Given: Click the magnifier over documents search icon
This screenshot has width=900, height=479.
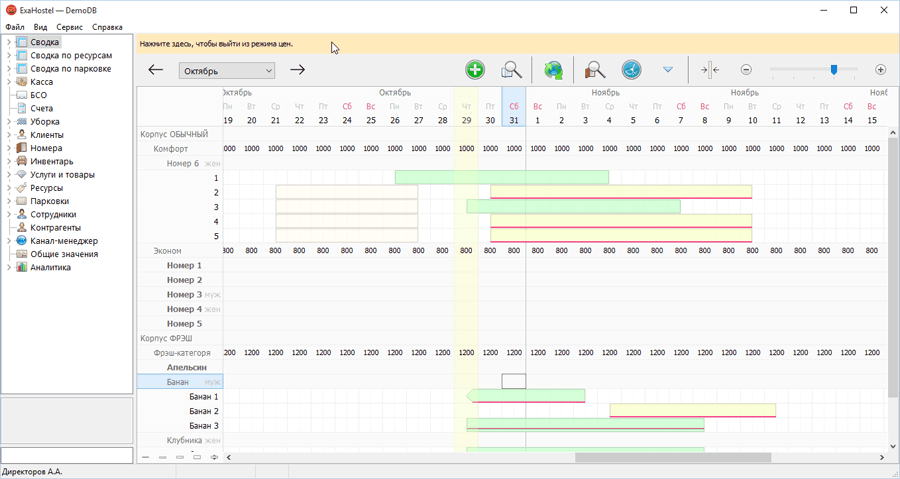Looking at the screenshot, I should 511,70.
